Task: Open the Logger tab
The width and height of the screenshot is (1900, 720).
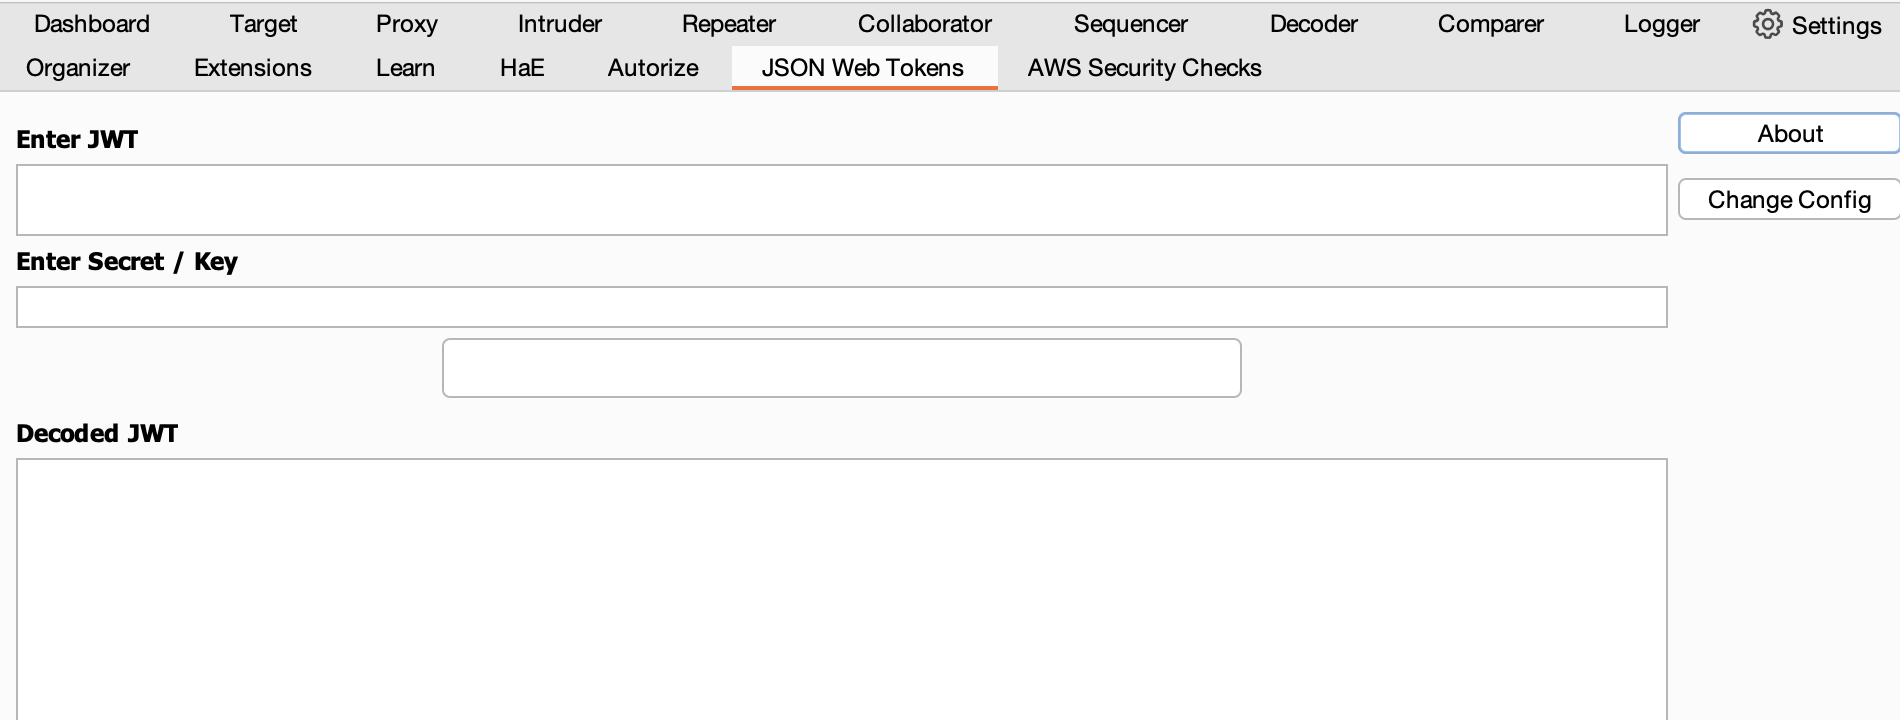Action: (x=1661, y=23)
